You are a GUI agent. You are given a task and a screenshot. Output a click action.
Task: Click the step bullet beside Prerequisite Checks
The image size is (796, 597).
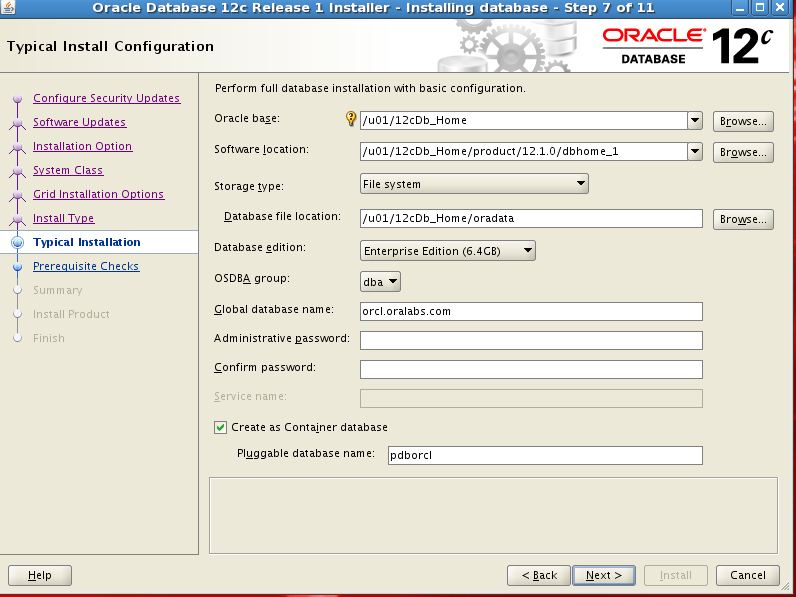16,267
